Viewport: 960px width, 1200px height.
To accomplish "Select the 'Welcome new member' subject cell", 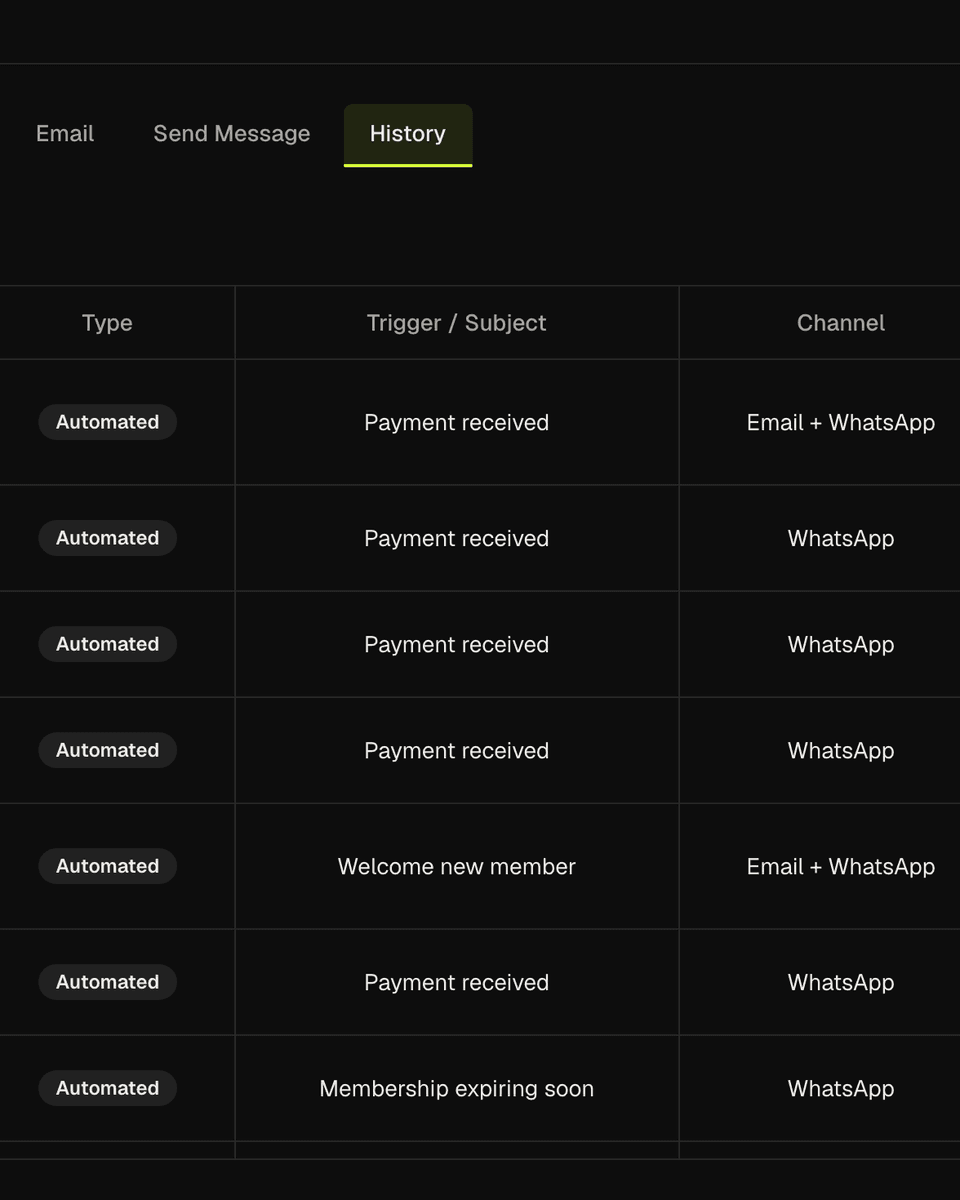I will click(x=457, y=866).
